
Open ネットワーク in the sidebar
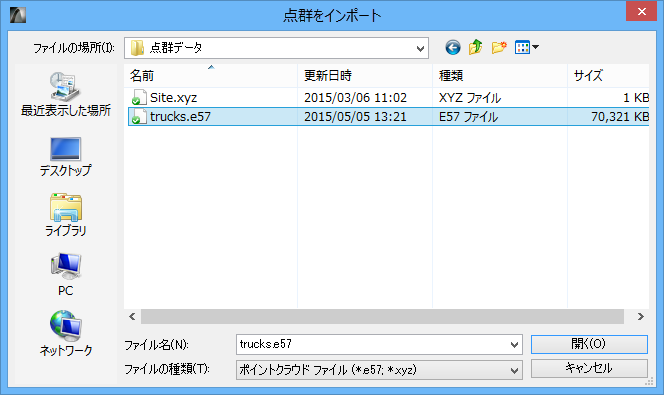(66, 333)
